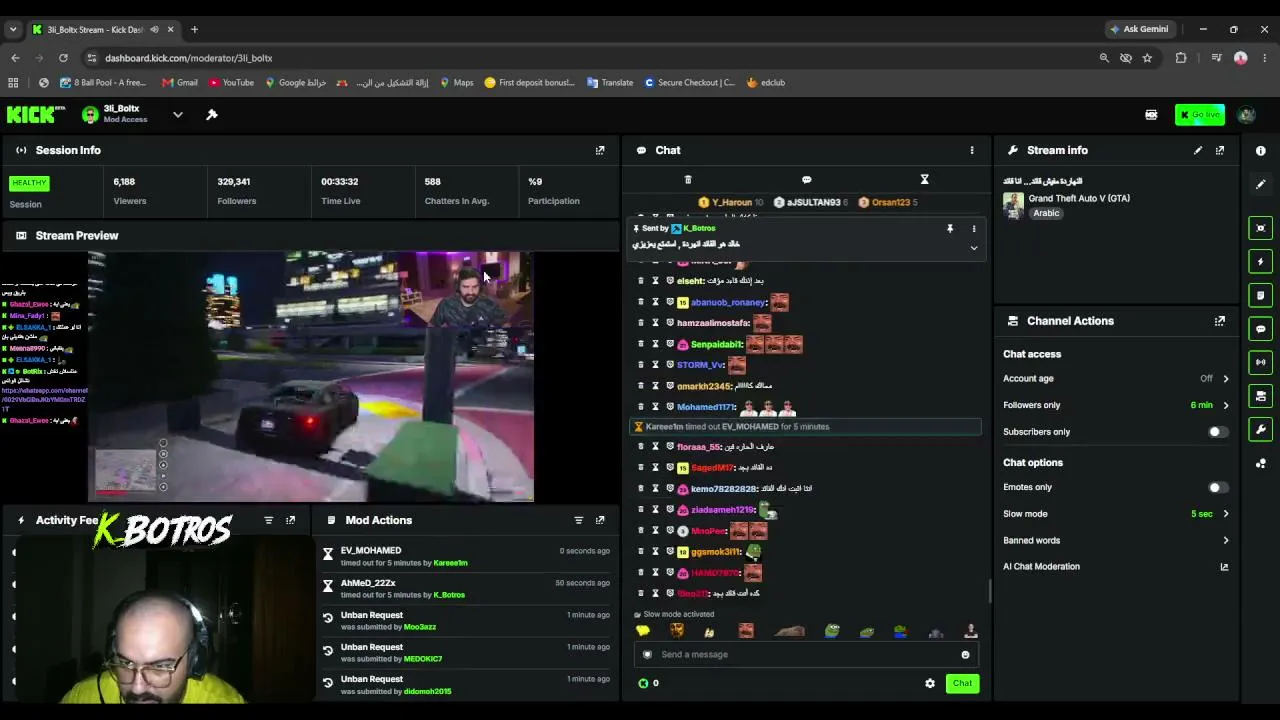
Task: Toggle the stream preview widget in sidebar
Action: pyautogui.click(x=1261, y=228)
